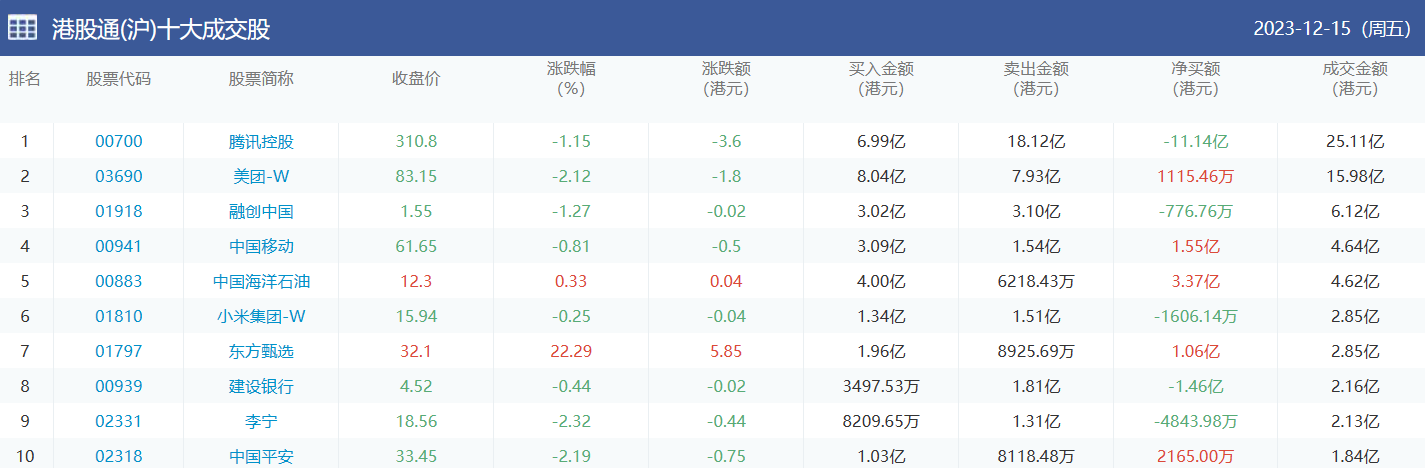Open 李宁 stock name link
Screen dimensions: 1425x468
(x=261, y=422)
